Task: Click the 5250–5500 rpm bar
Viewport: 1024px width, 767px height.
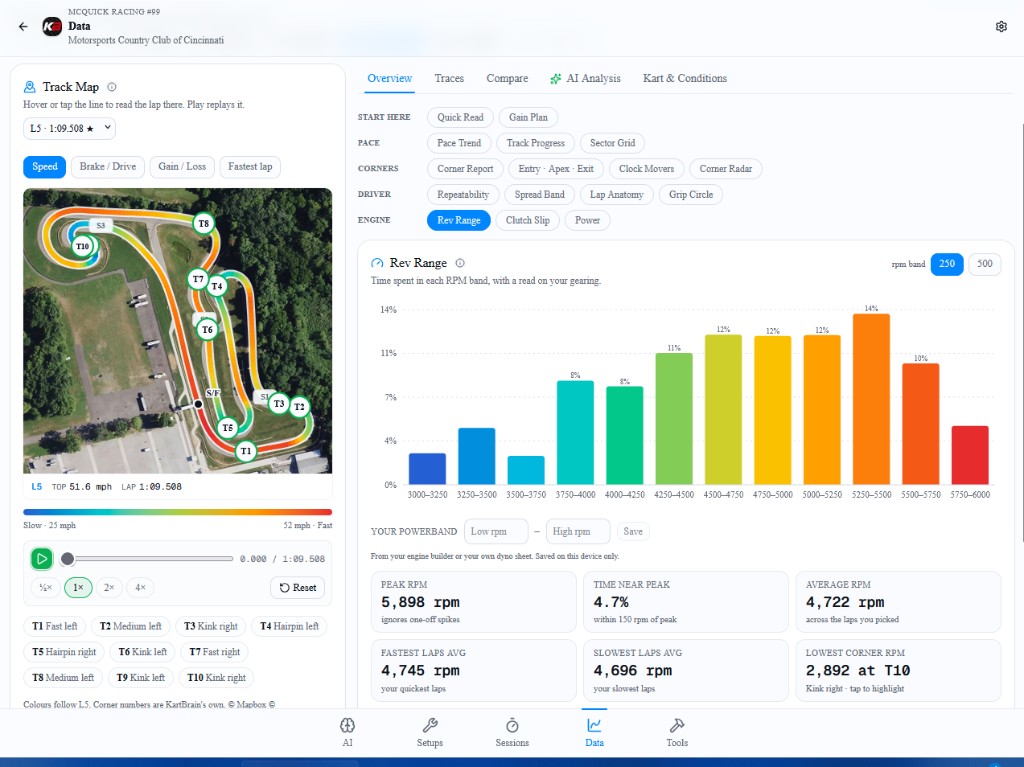Action: coord(871,399)
